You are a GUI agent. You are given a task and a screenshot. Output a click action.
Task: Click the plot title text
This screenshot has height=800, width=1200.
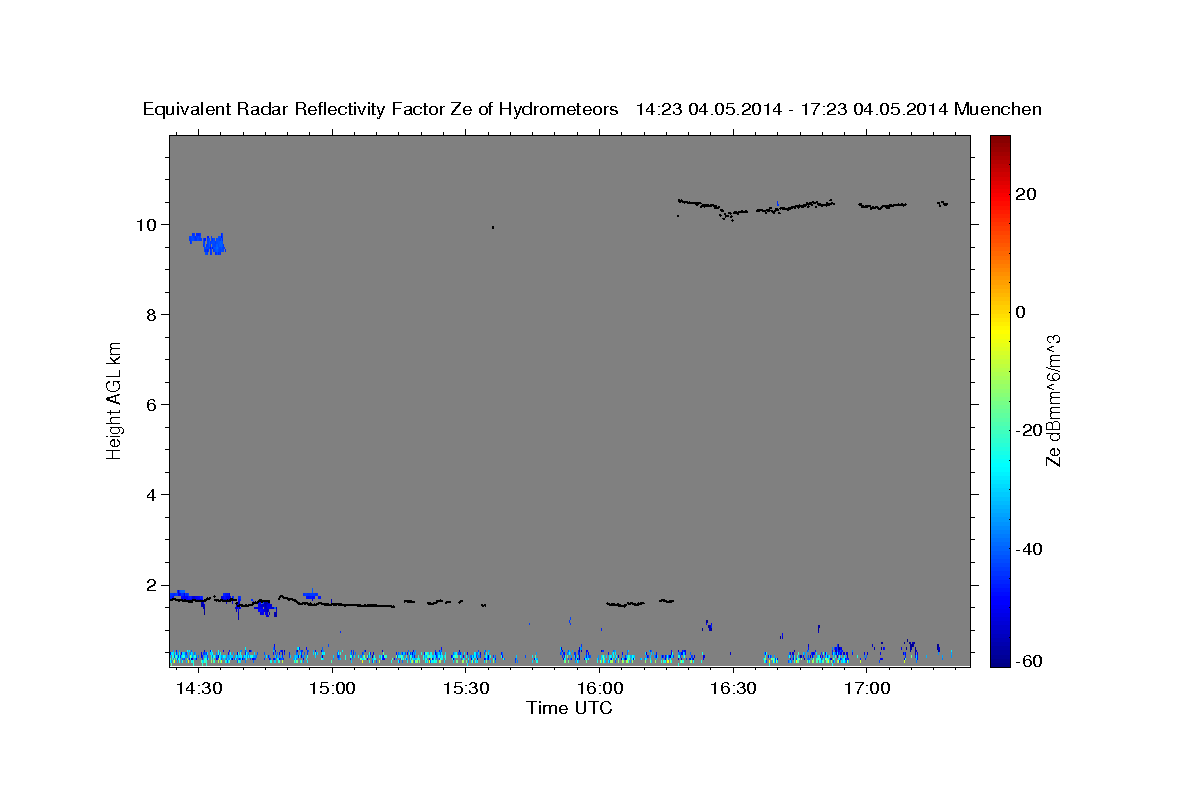593,109
